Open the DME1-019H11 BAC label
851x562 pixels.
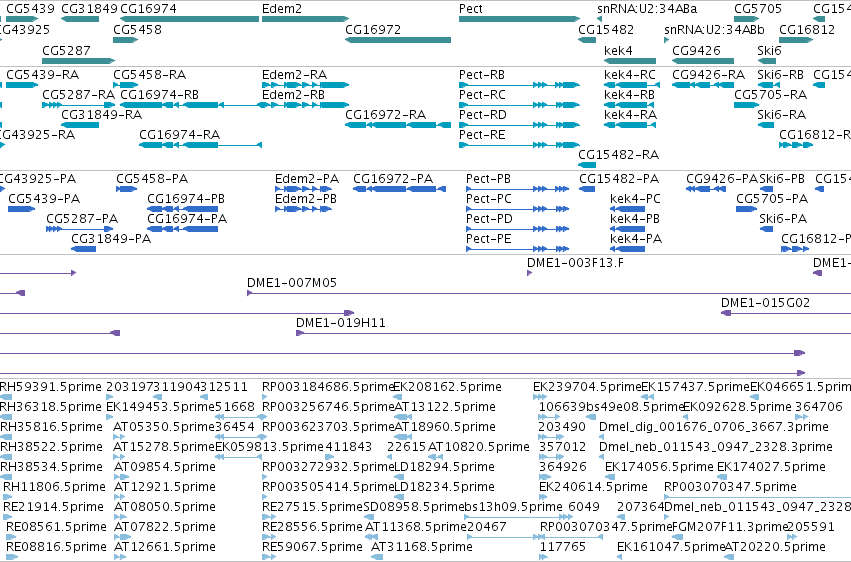click(341, 323)
